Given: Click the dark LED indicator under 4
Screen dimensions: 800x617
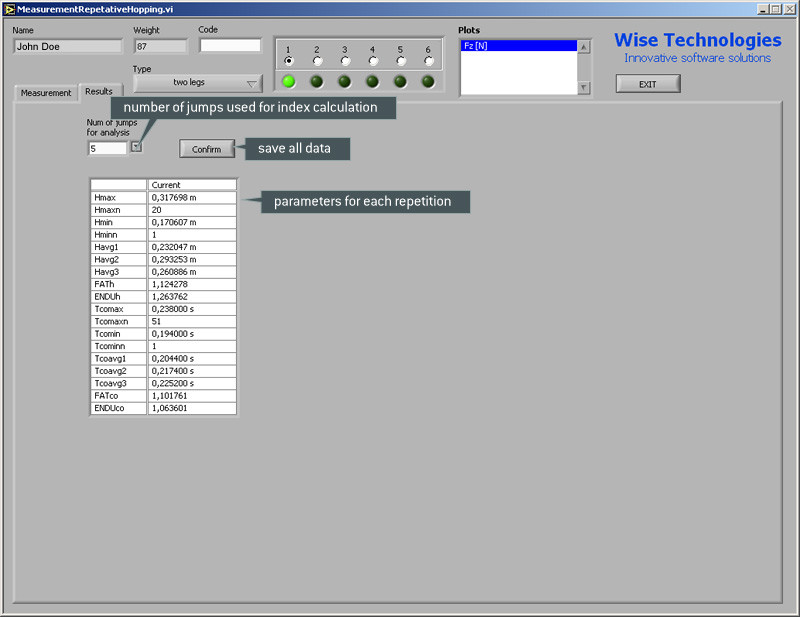Looking at the screenshot, I should click(372, 81).
